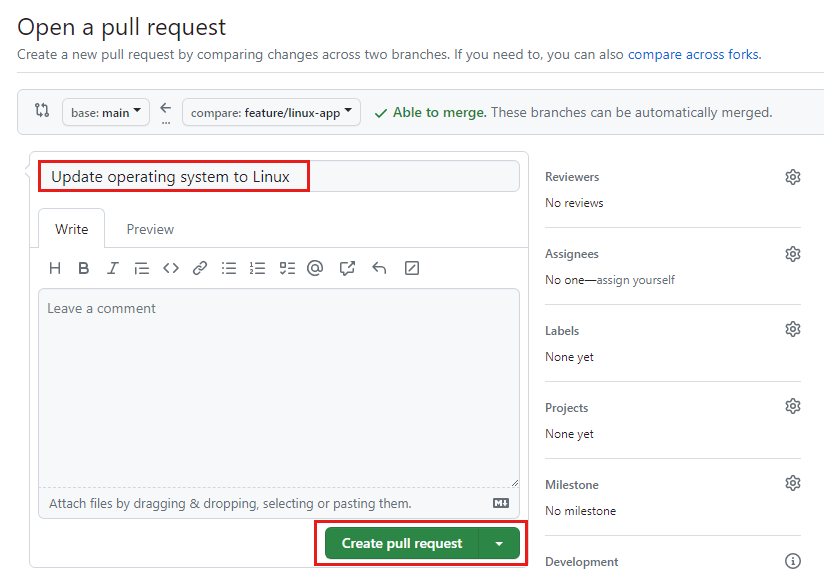Image resolution: width=824 pixels, height=581 pixels.
Task: Click the Open a pull request heading
Action: click(121, 27)
